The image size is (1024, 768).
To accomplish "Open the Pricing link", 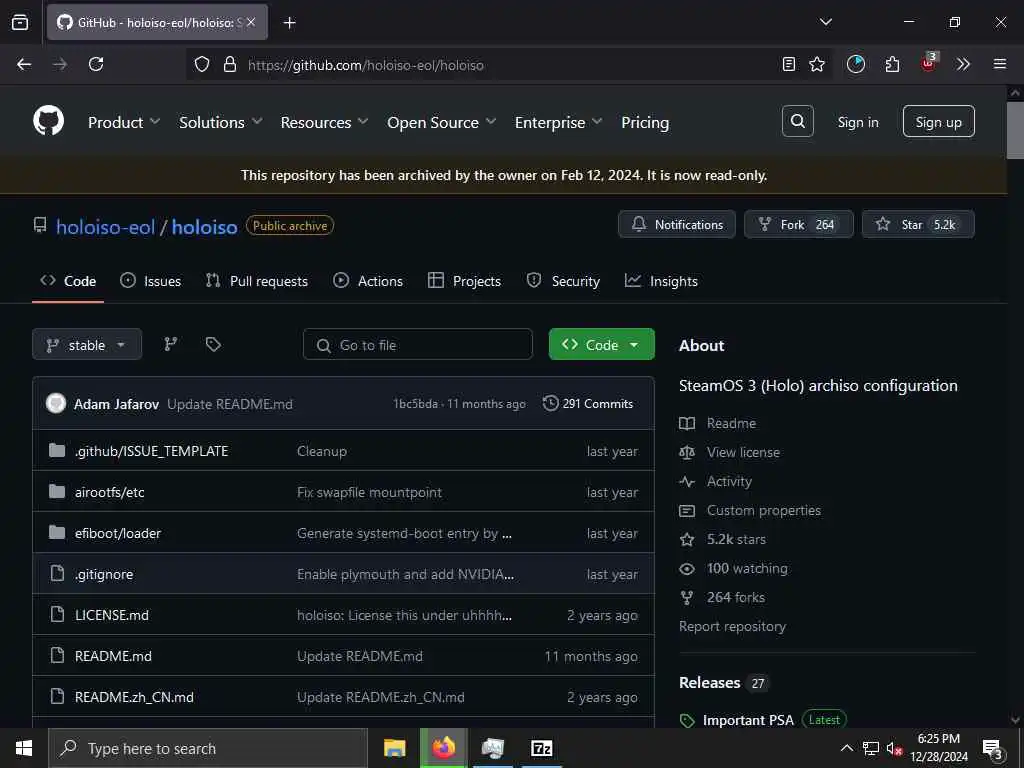I will click(645, 122).
